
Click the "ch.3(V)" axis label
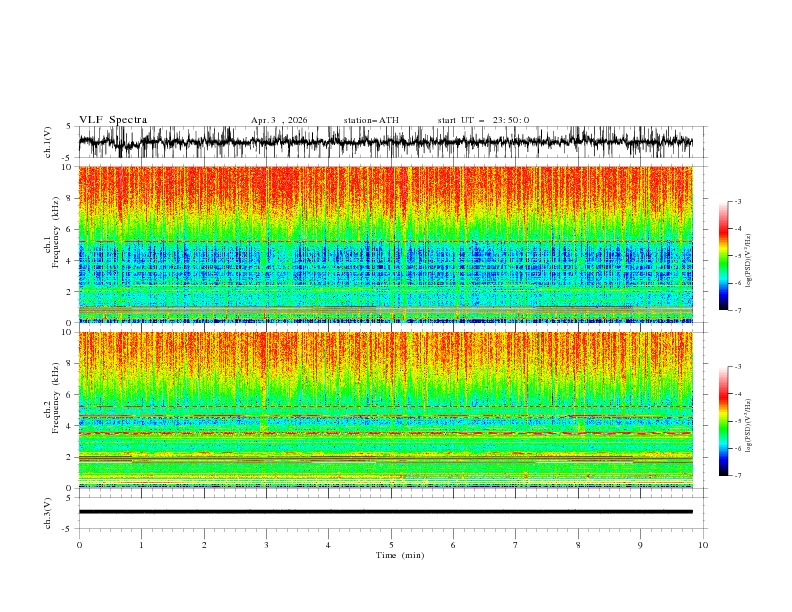click(48, 513)
